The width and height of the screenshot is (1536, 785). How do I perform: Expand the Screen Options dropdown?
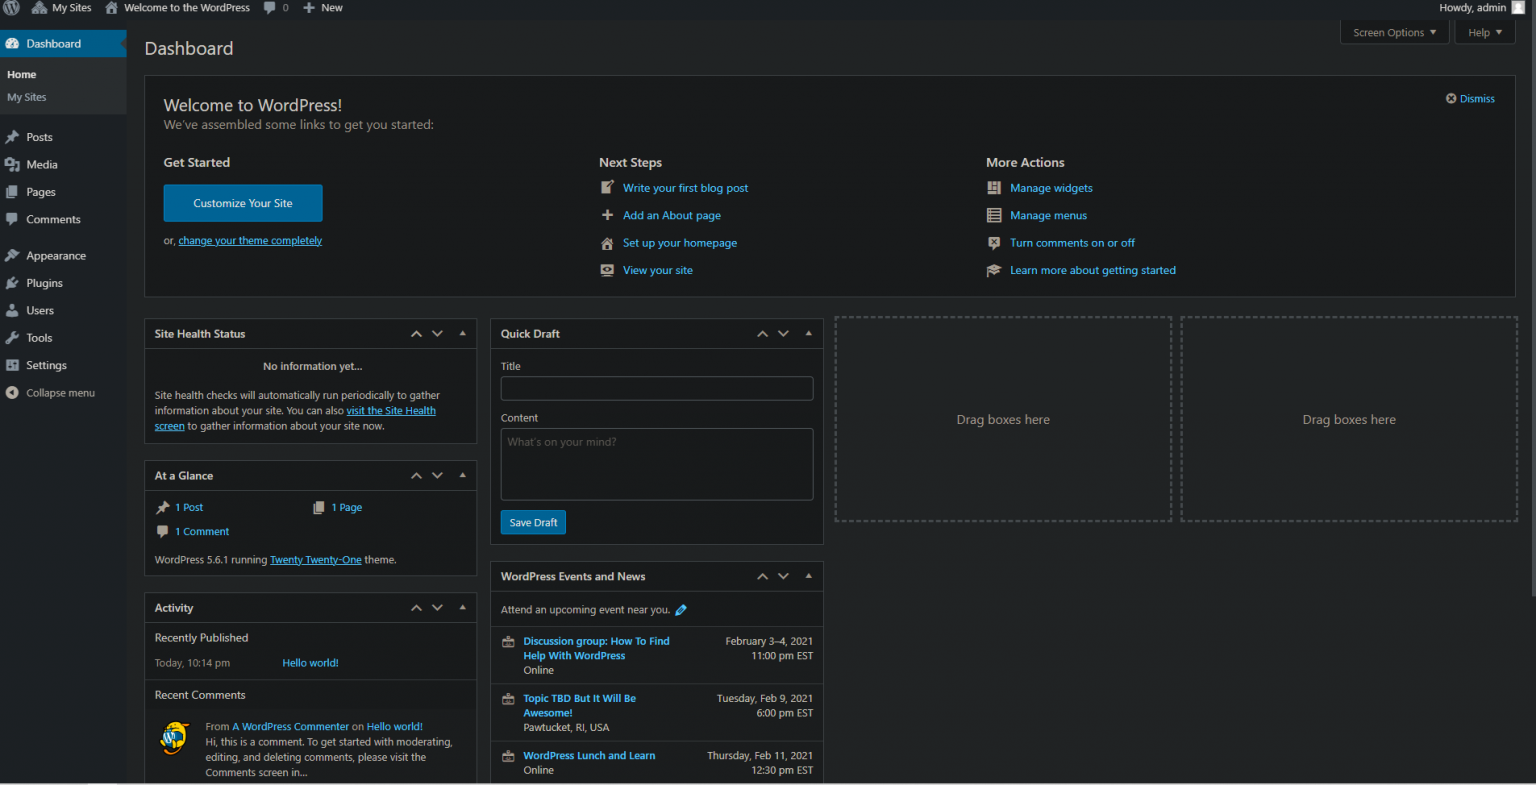pyautogui.click(x=1394, y=32)
